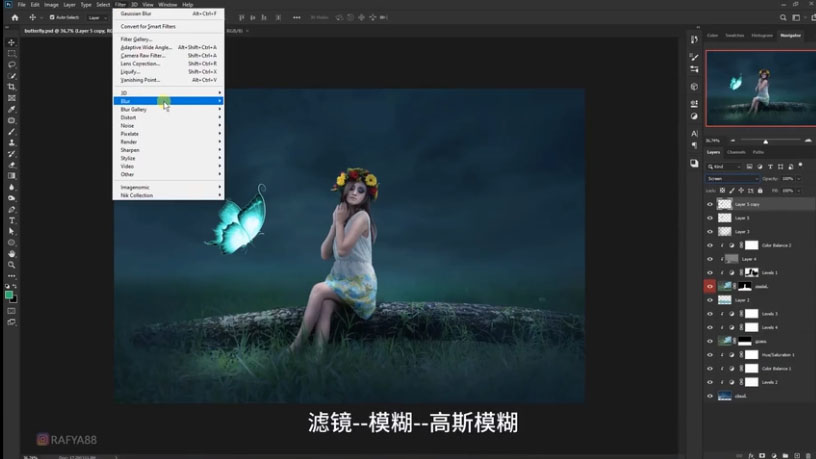The width and height of the screenshot is (816, 459).
Task: Toggle Quick Mask mode icon
Action: click(11, 311)
